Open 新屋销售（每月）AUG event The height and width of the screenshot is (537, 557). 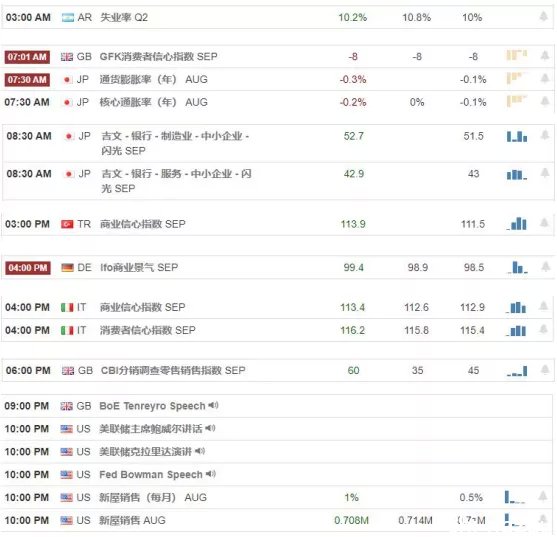click(153, 497)
